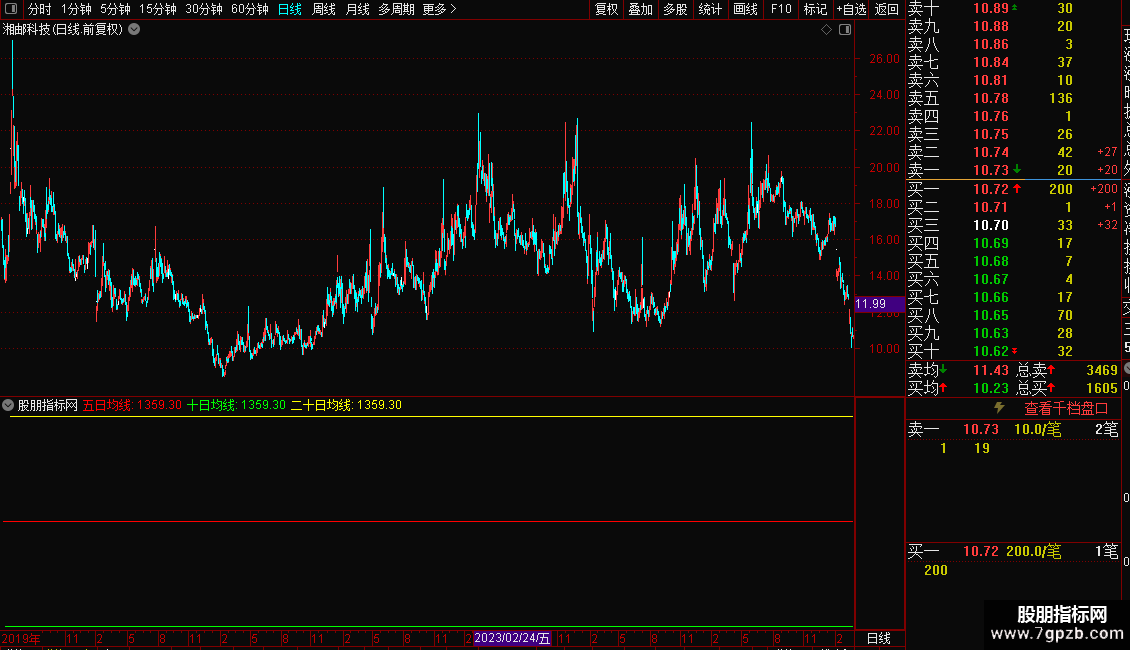This screenshot has width=1130, height=650.
Task: Select the 卖一 order book row at 10.73
Action: 1013,170
